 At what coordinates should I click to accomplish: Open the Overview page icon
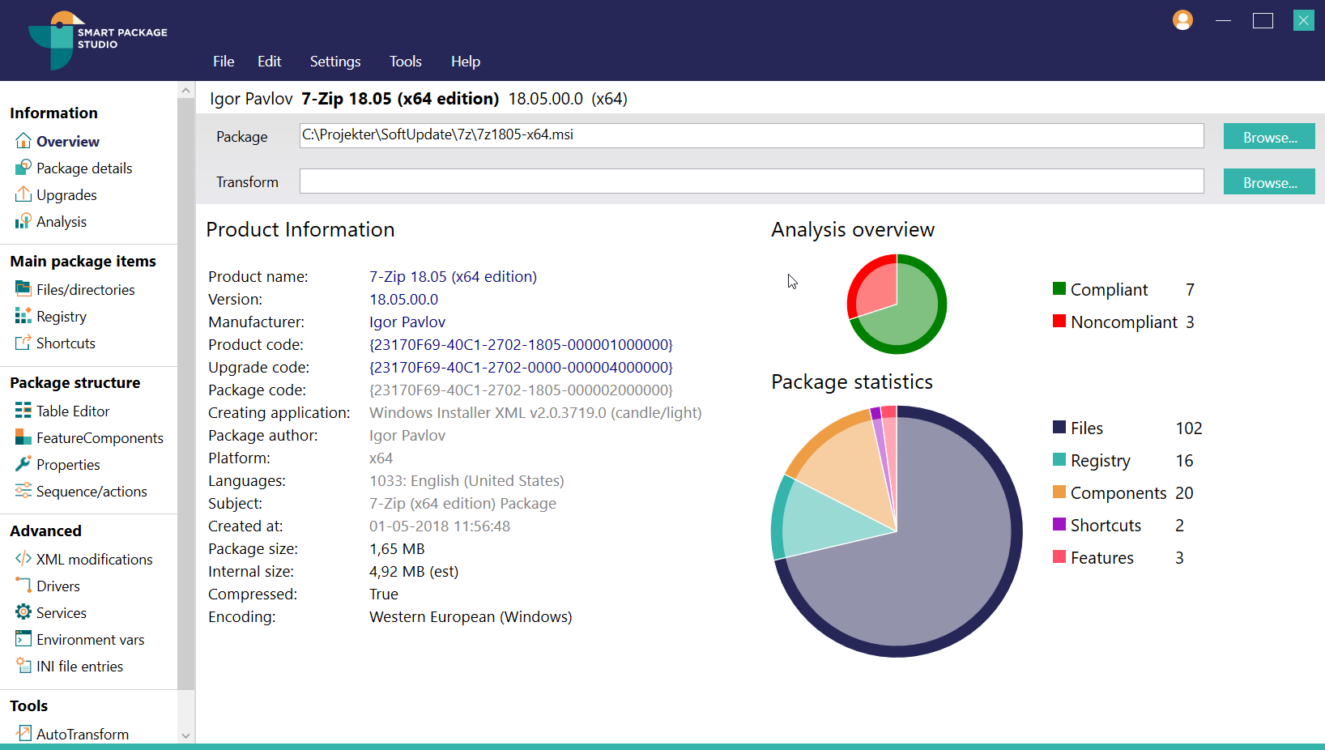tap(23, 141)
